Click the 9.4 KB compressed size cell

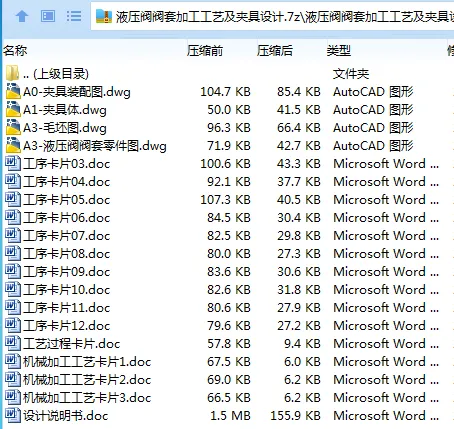[302, 344]
